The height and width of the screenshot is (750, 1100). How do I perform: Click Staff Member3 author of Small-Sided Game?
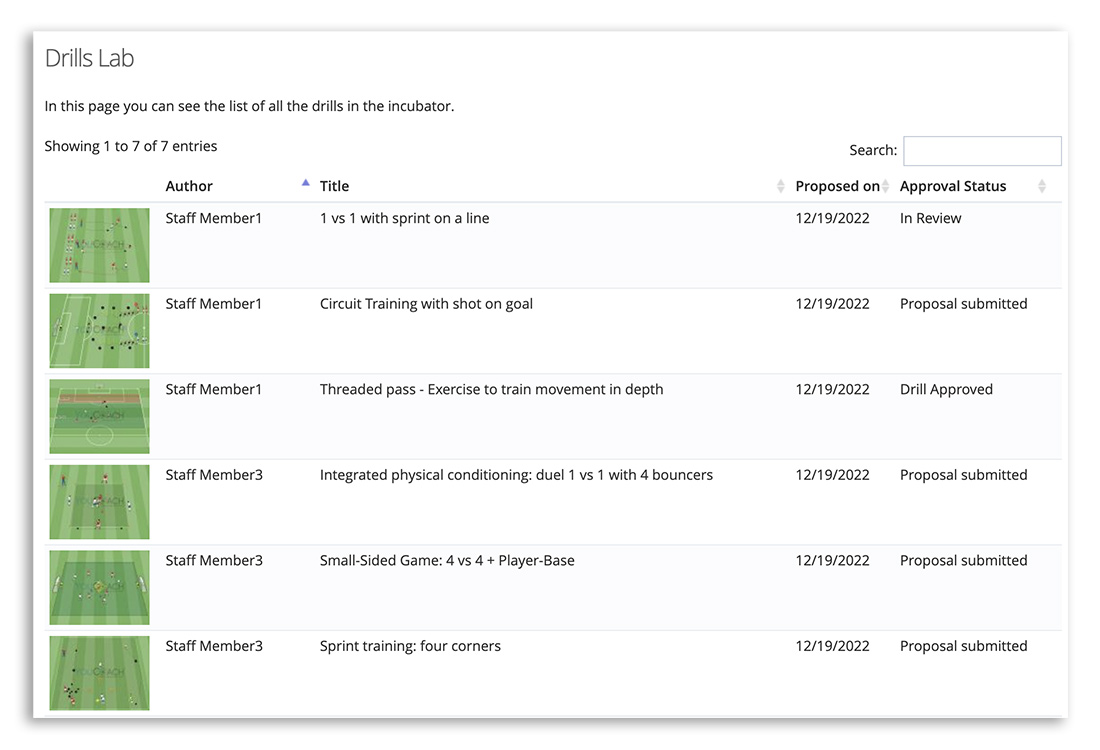[x=214, y=561]
